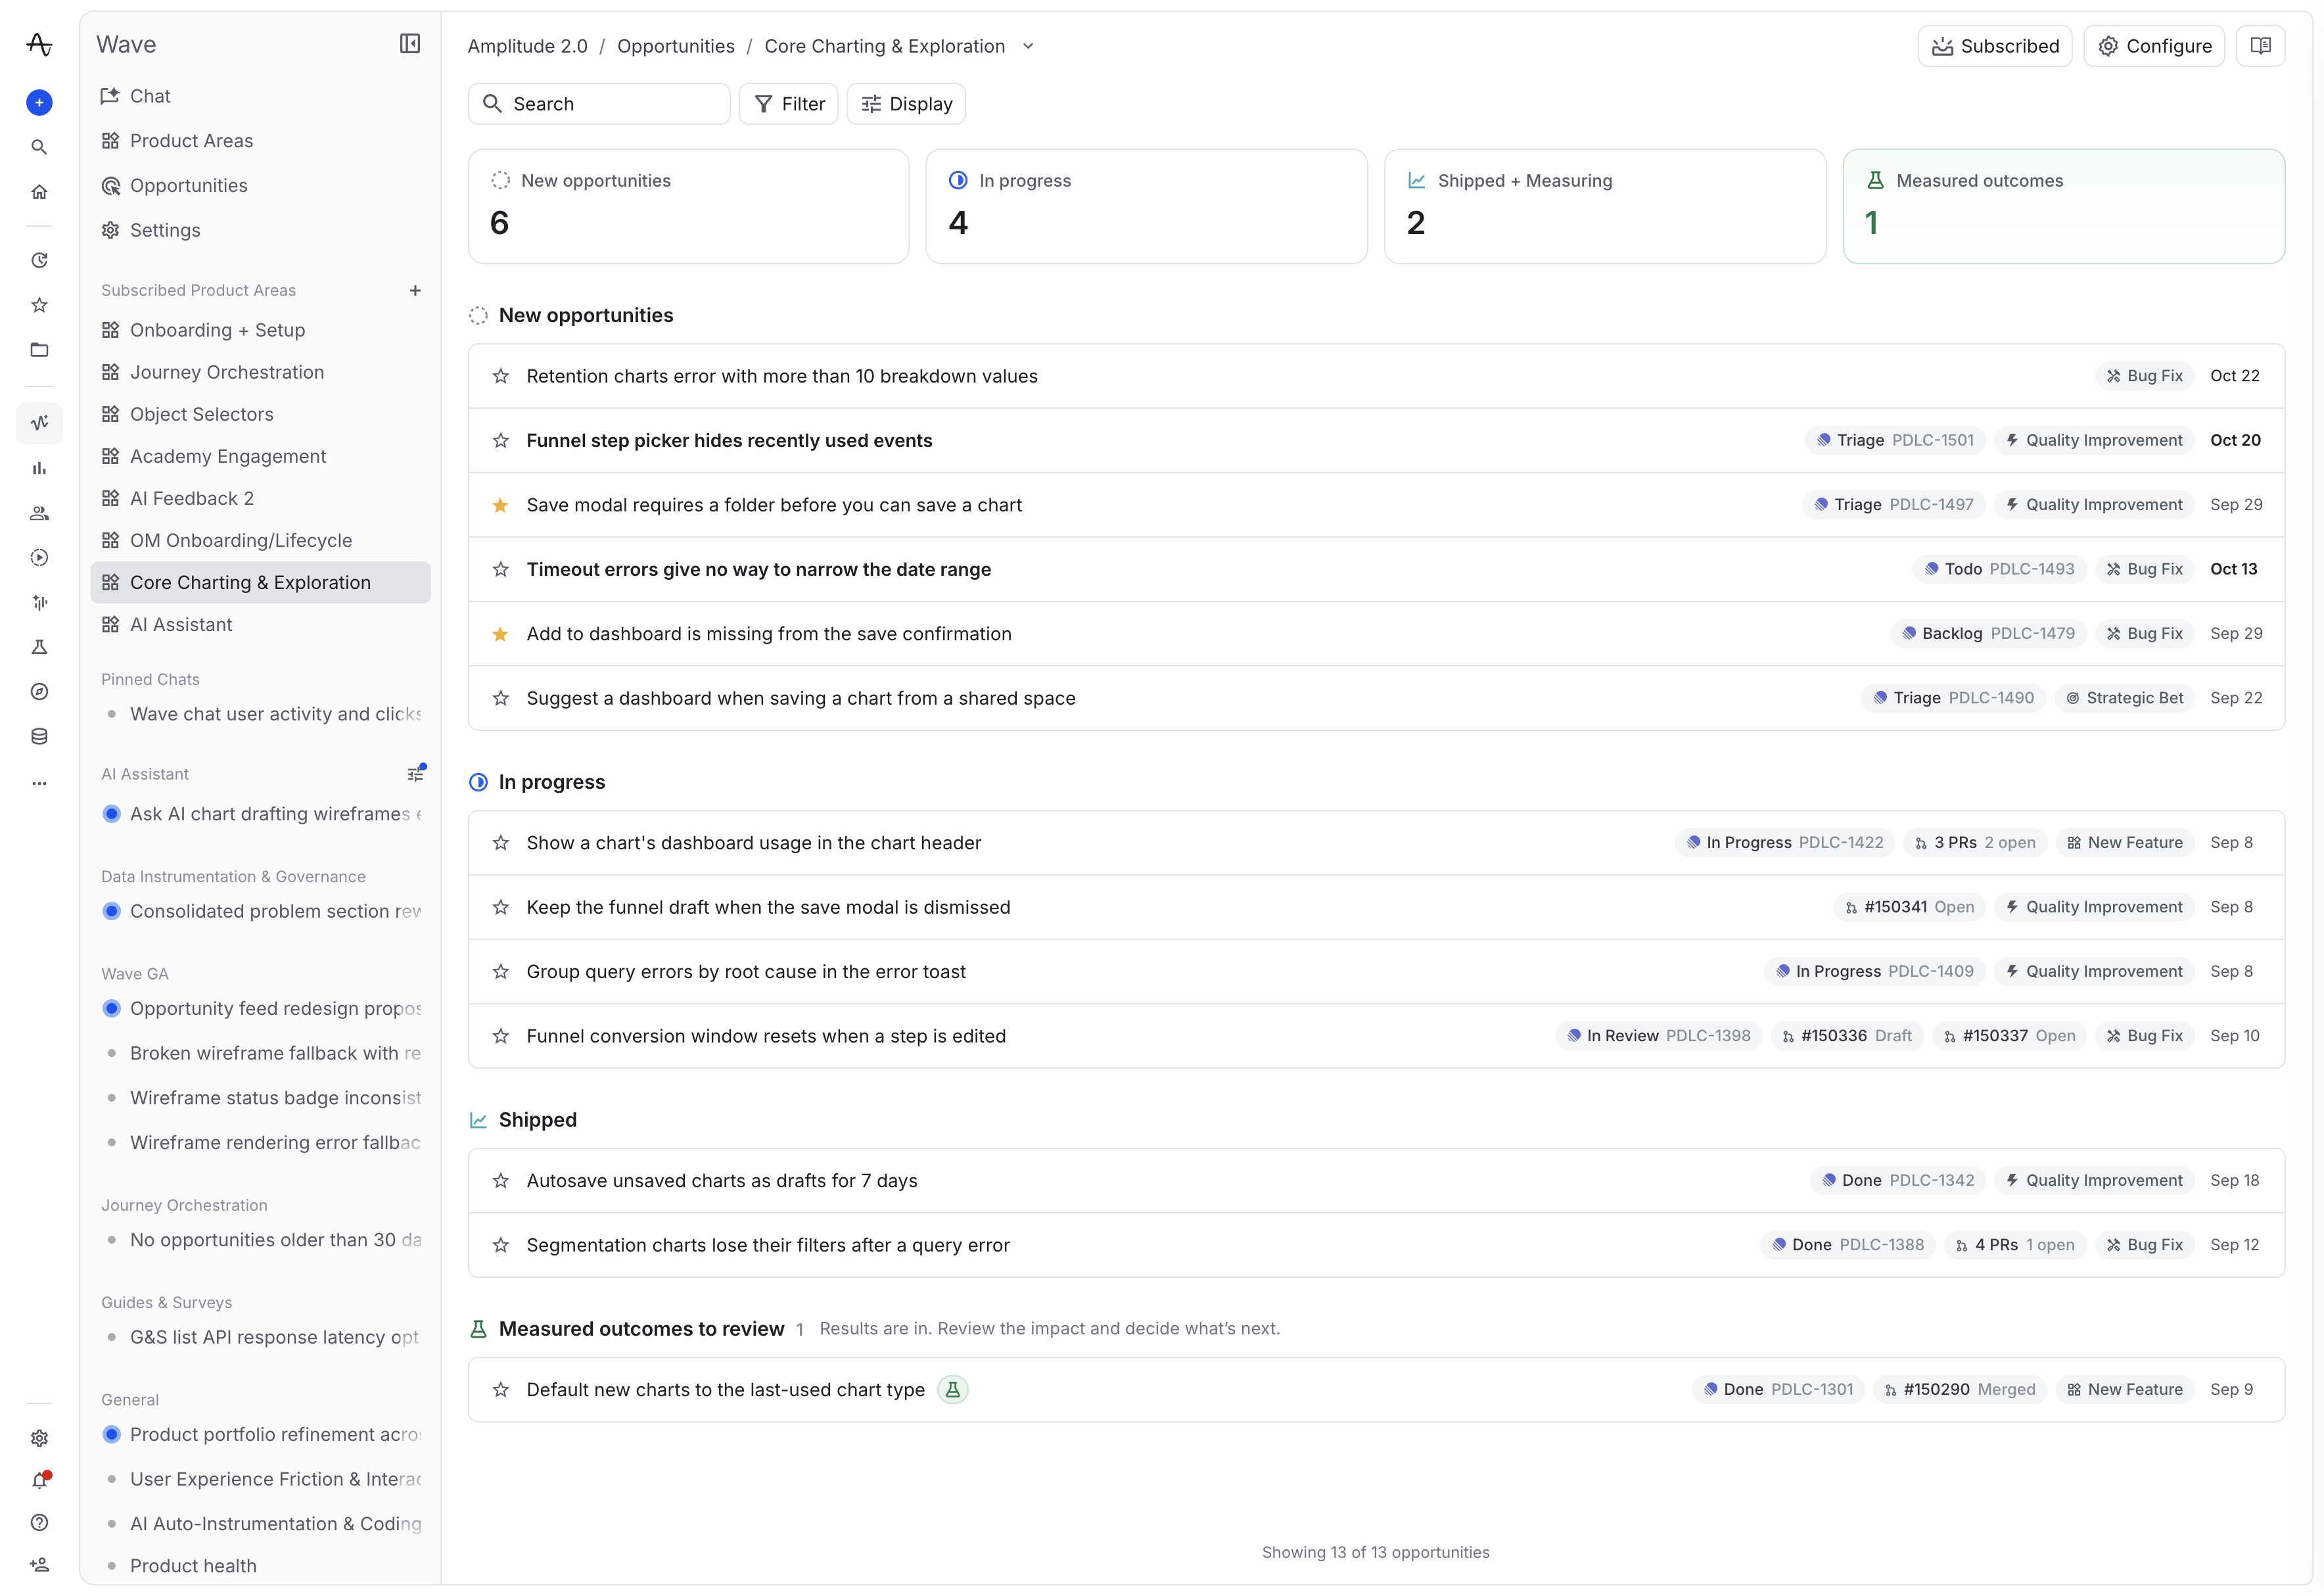Open the experiment flask icon in left rail

[39, 647]
